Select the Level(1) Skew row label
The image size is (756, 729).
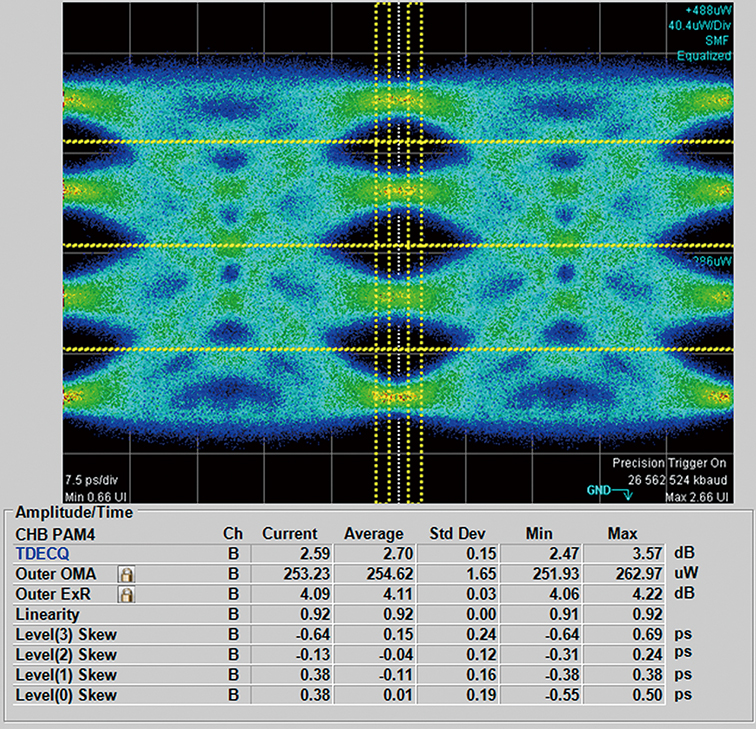click(66, 675)
